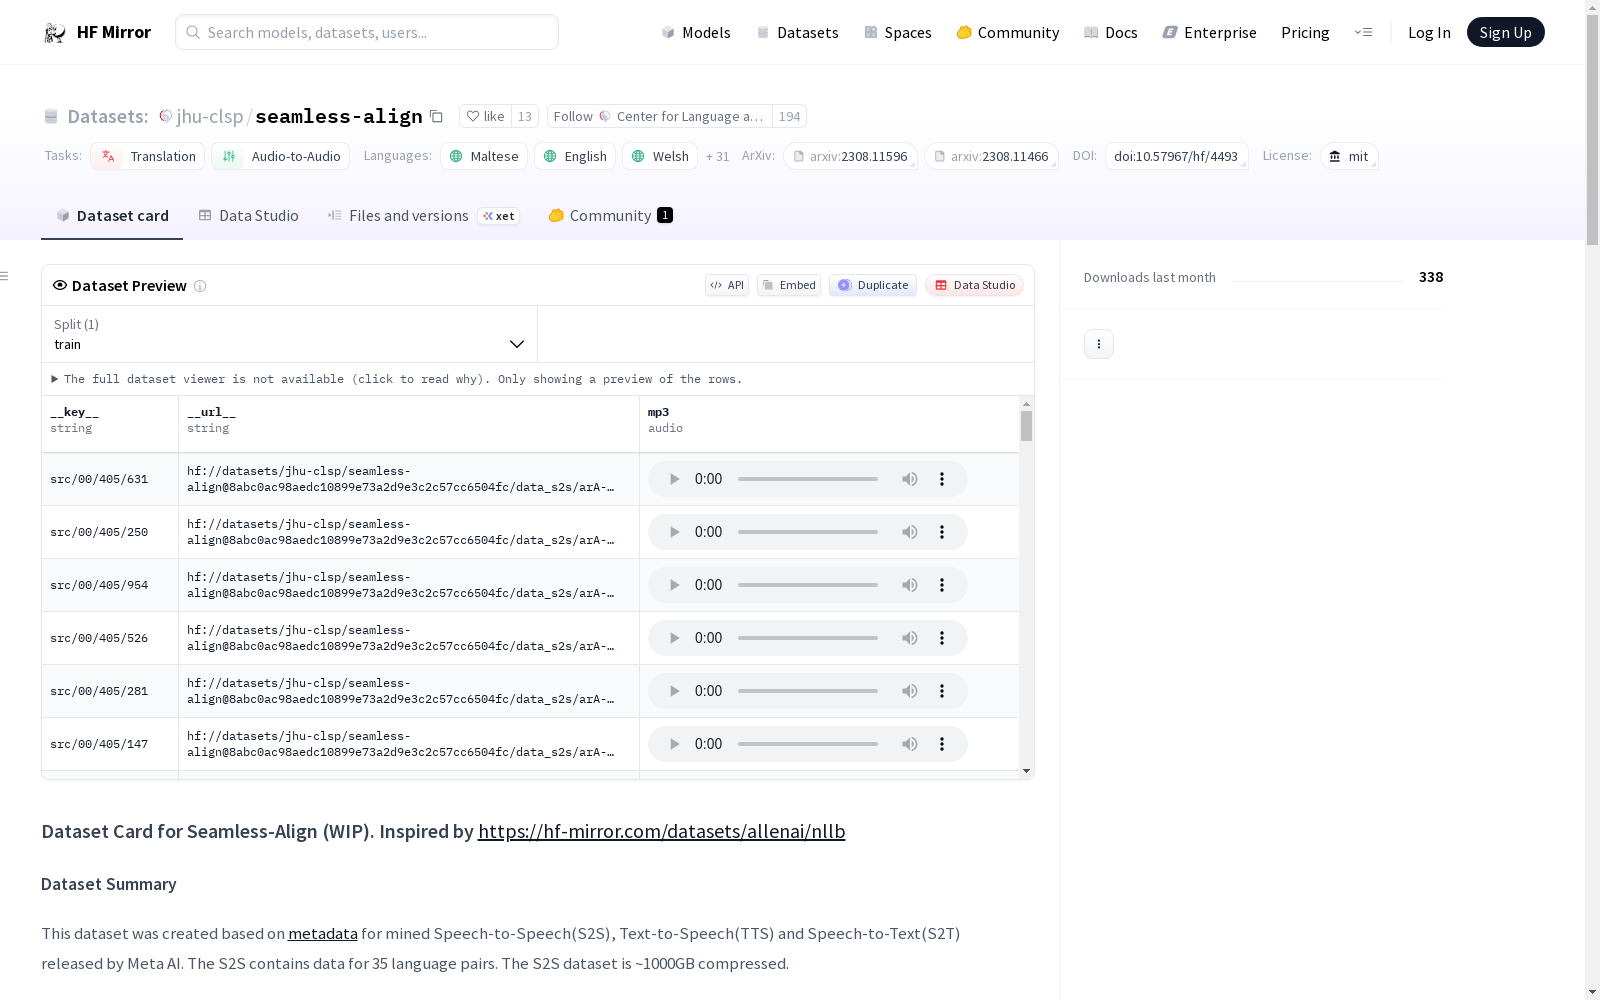Open the allenai/nllb dataset link

coord(661,832)
